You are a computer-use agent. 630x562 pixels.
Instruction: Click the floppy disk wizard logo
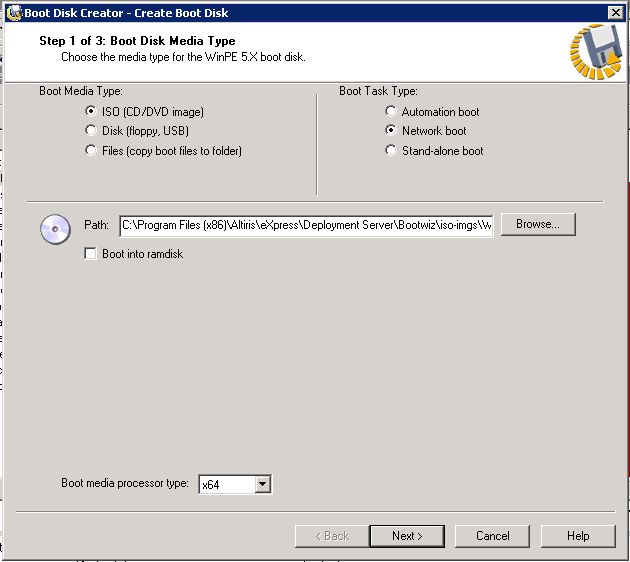597,52
